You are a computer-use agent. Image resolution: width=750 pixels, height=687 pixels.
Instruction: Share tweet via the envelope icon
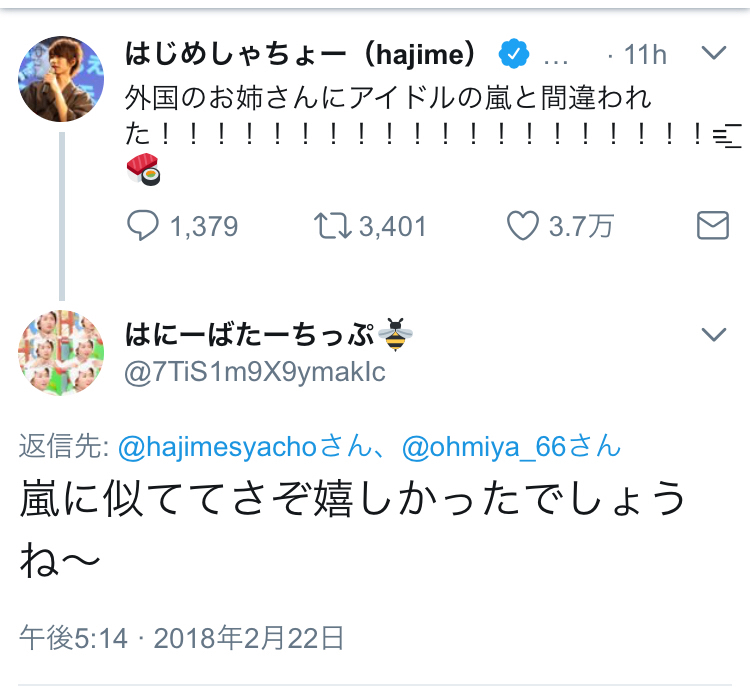coord(712,225)
